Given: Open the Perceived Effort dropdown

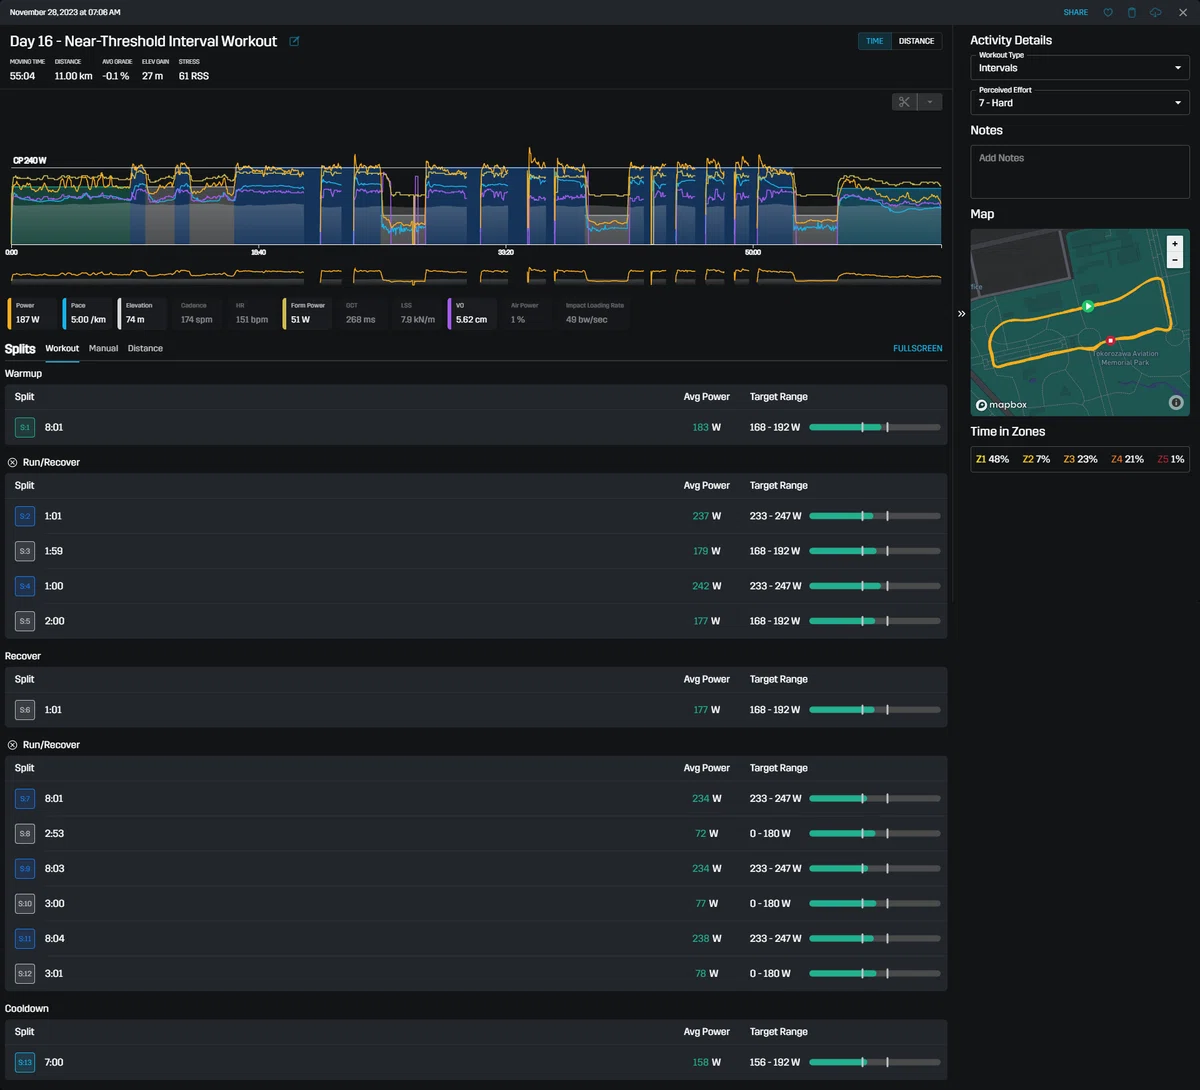Looking at the screenshot, I should tap(1080, 101).
